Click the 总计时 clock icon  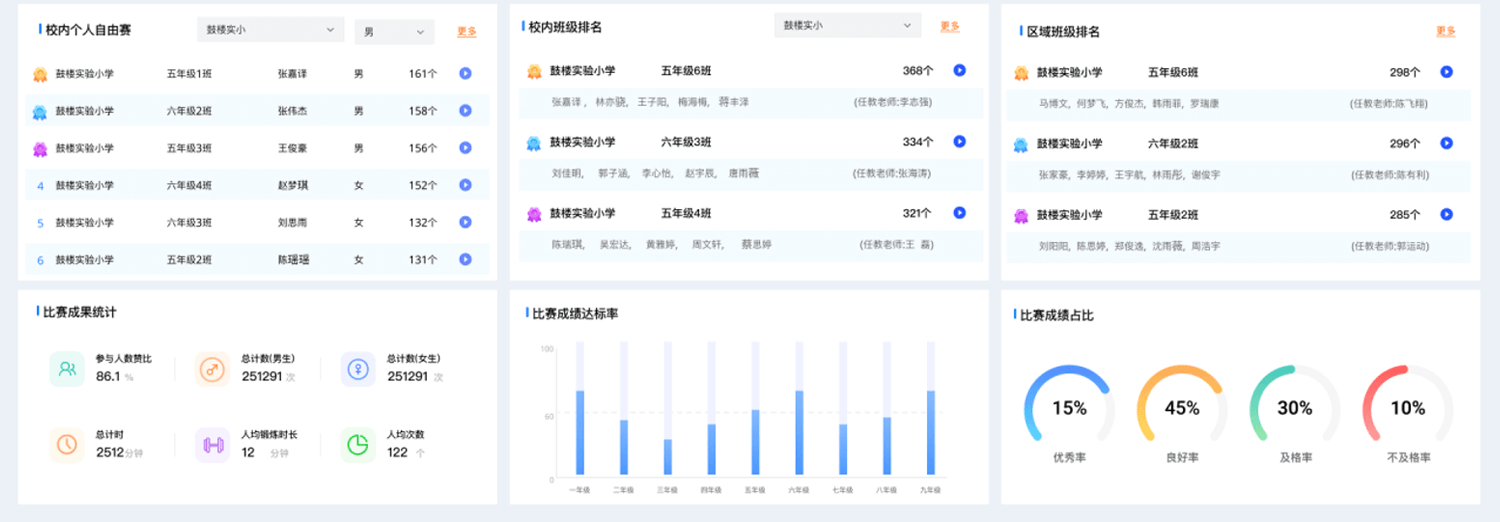[x=67, y=444]
